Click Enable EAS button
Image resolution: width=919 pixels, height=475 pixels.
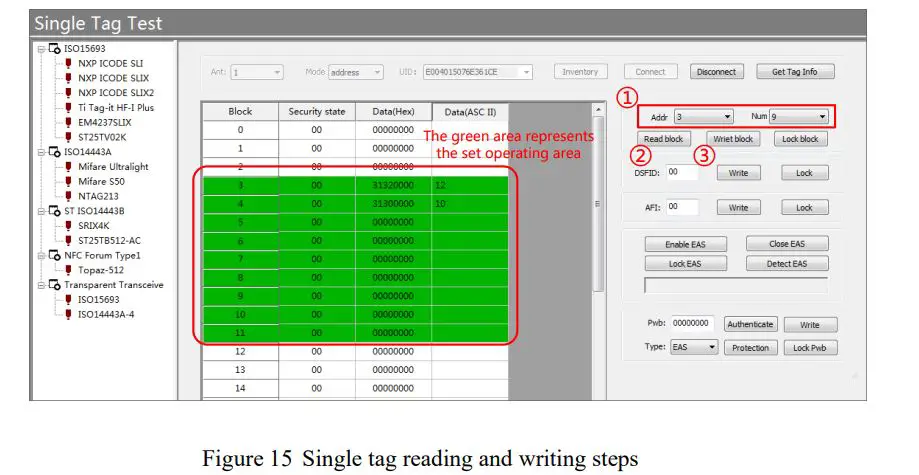coord(685,245)
